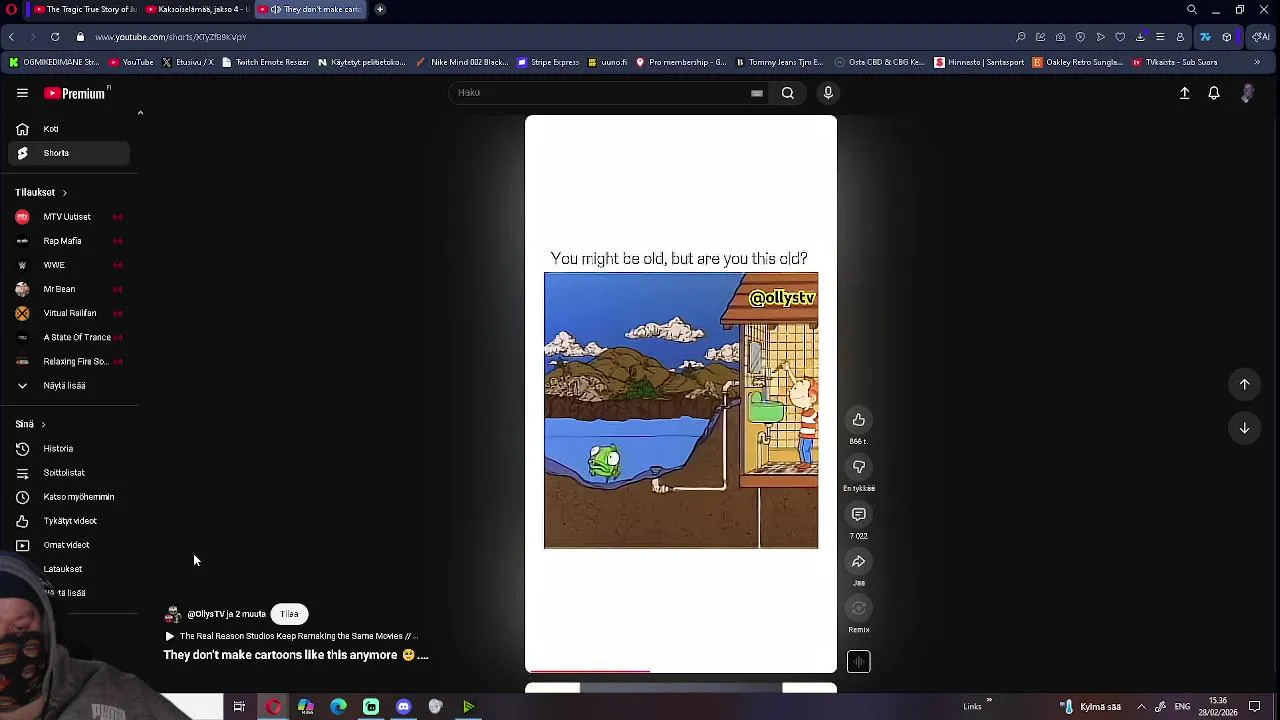Reload the page
The image size is (1280, 720).
[54, 37]
